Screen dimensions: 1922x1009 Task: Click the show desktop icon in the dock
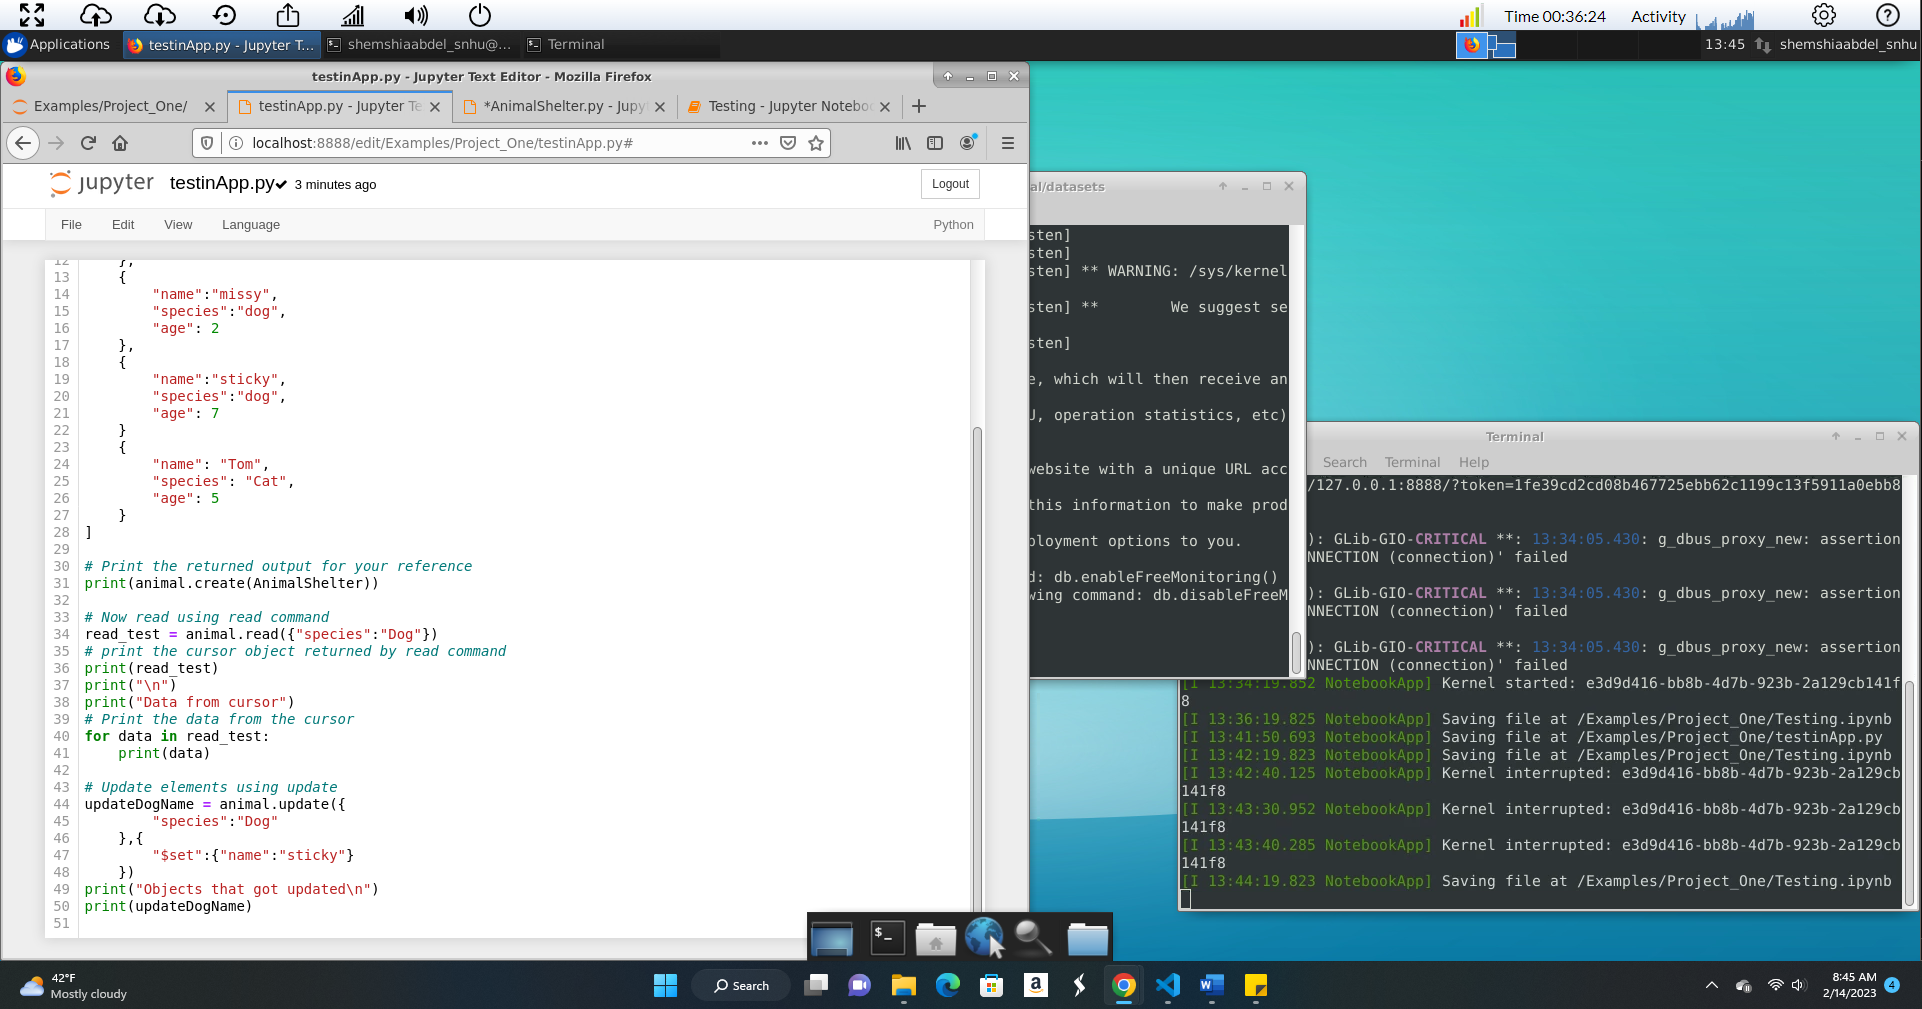832,938
